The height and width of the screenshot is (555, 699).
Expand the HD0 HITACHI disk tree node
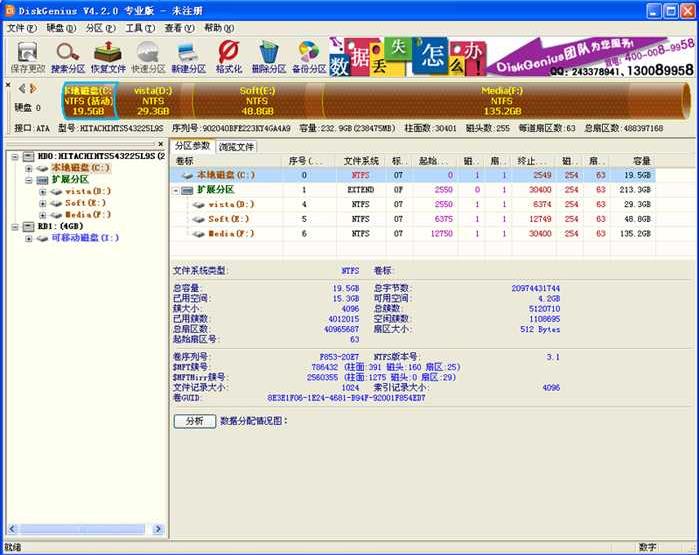[x=13, y=157]
